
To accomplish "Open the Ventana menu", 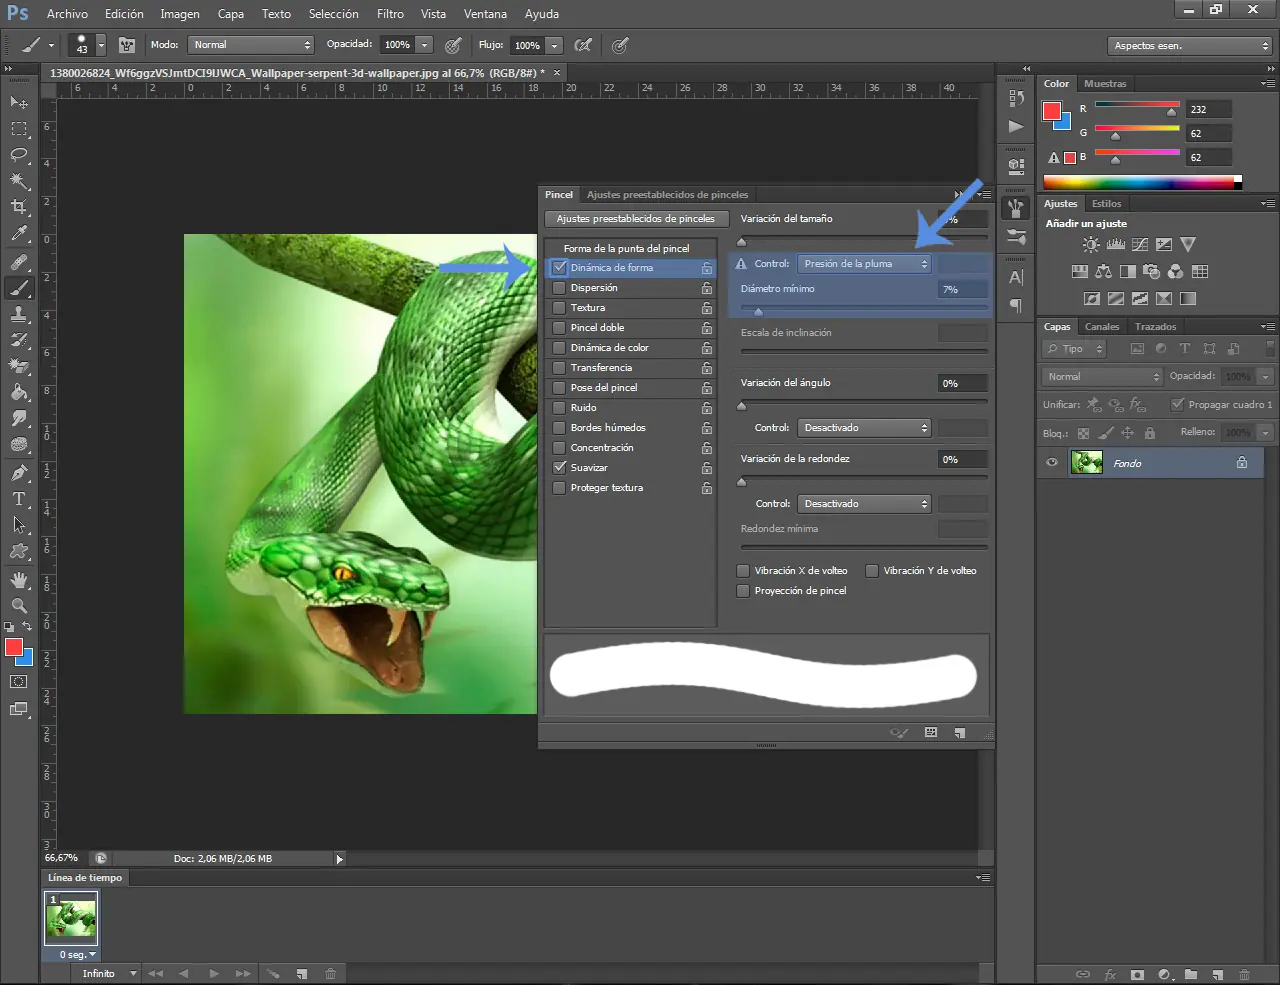I will (x=485, y=14).
